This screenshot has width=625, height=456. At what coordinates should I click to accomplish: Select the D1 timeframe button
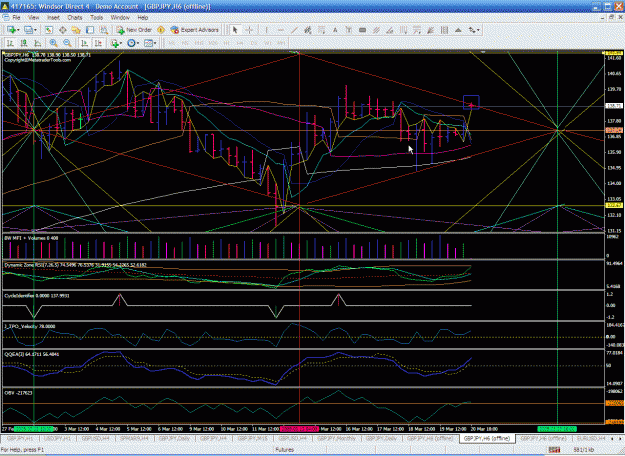coord(254,43)
